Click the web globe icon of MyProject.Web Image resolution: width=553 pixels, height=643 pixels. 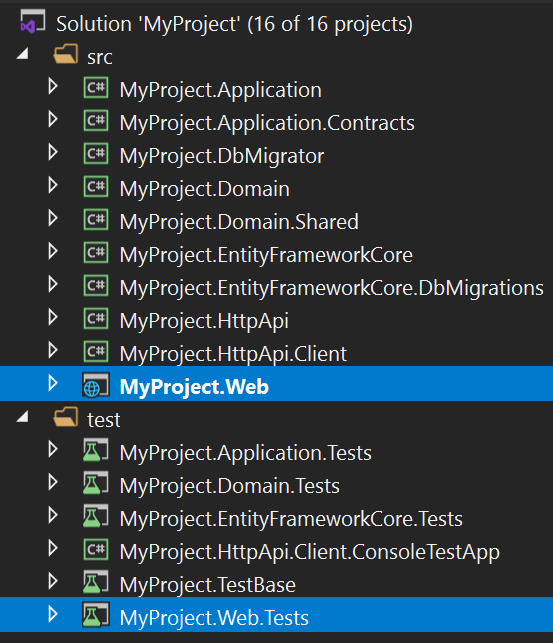point(96,385)
